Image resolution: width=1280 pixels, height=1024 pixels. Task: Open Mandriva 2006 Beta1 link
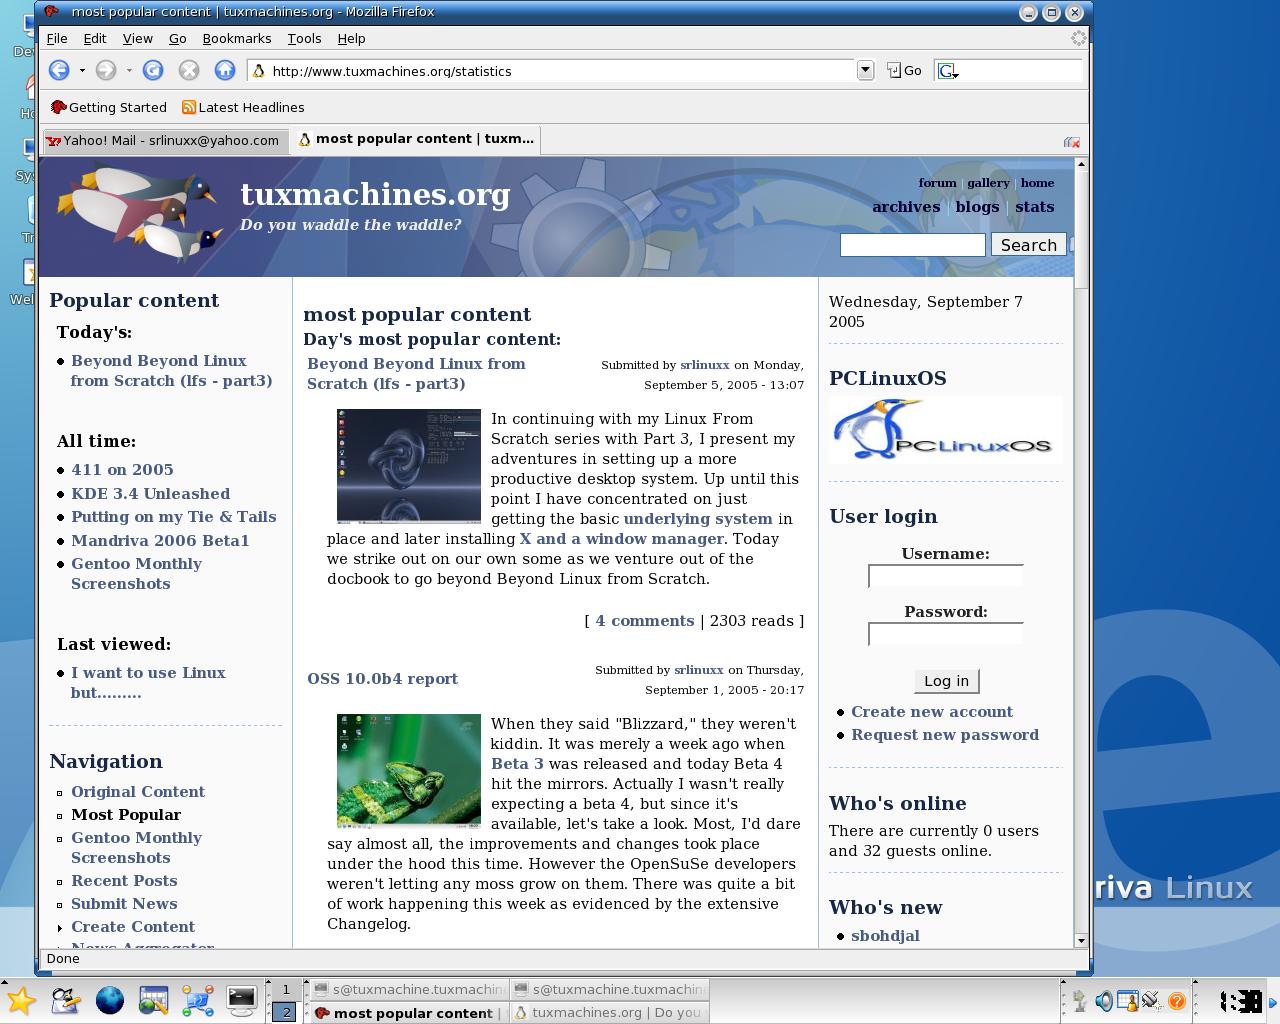click(160, 541)
